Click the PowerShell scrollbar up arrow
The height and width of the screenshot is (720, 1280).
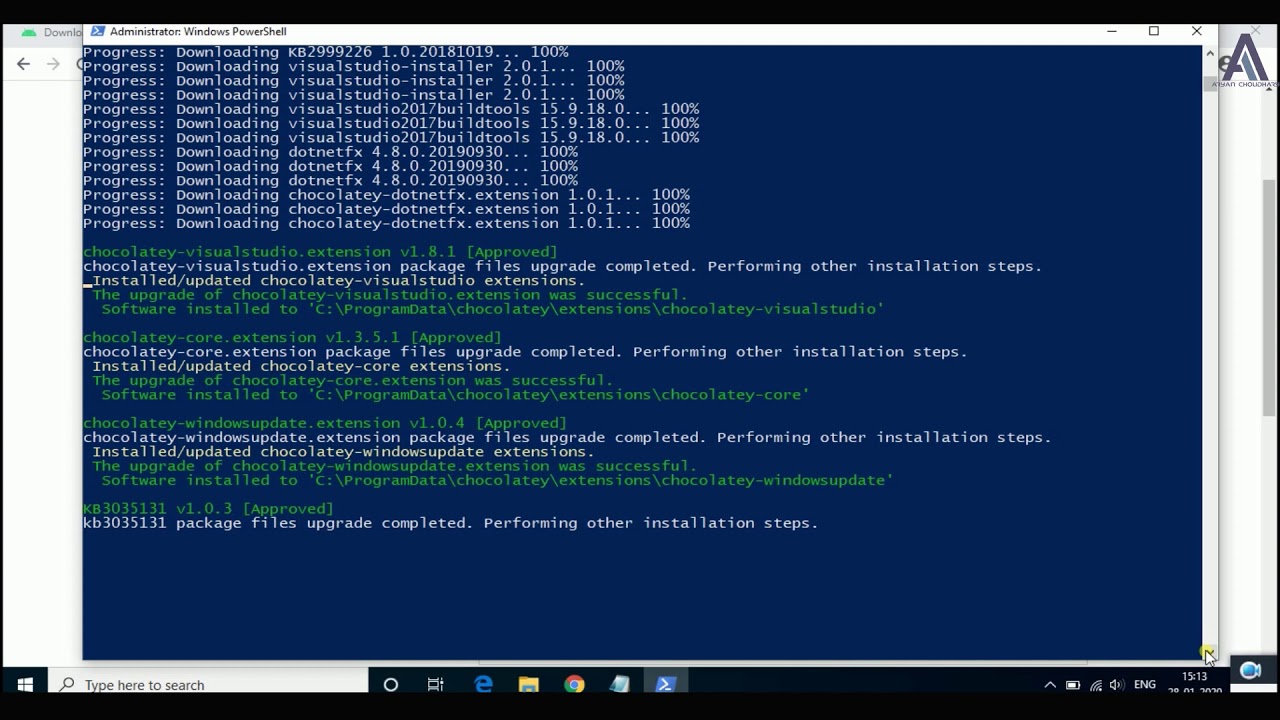point(1210,53)
